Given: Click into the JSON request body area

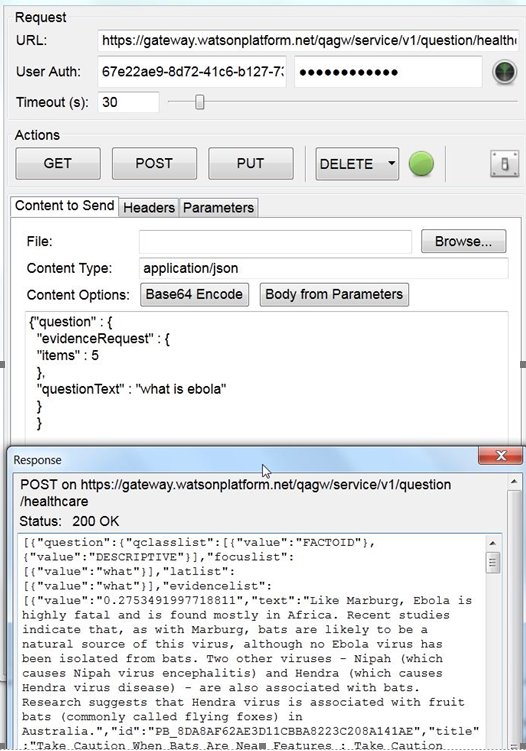Looking at the screenshot, I should tap(266, 378).
